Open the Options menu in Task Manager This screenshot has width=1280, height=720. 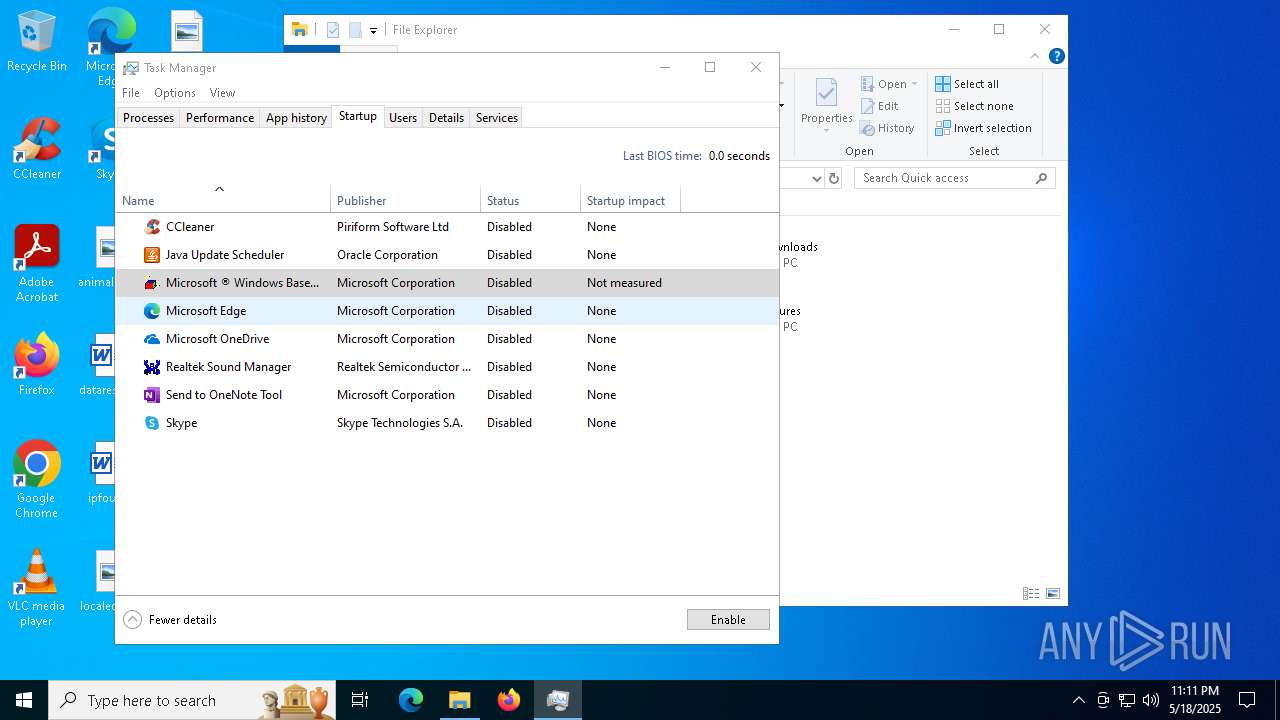click(x=175, y=93)
